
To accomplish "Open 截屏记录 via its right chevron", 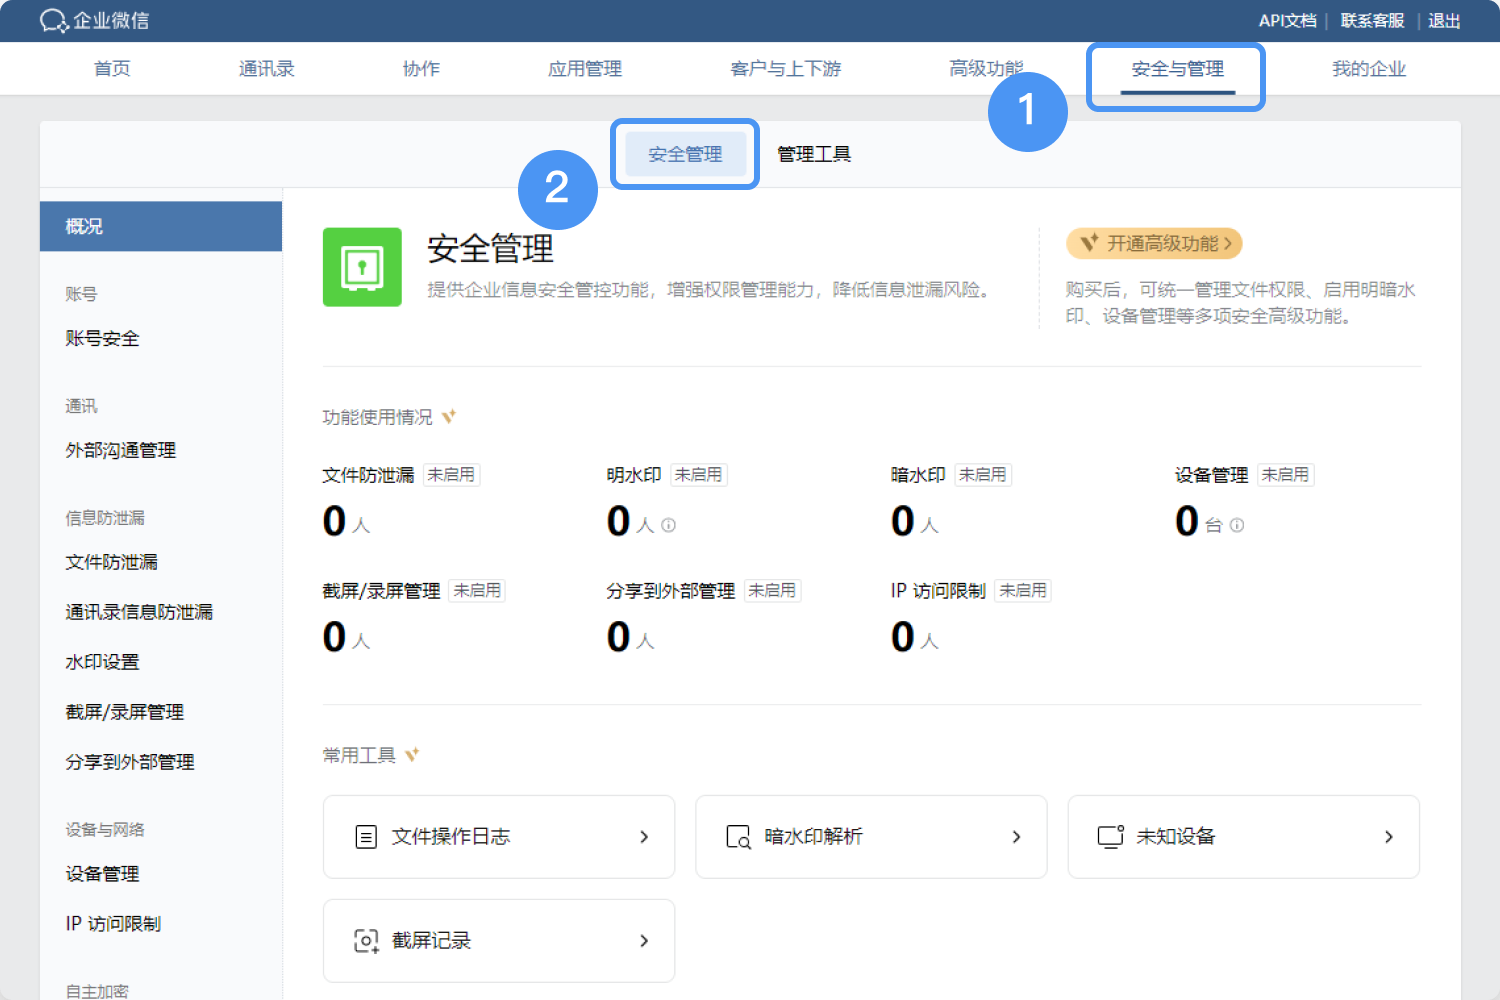I will [644, 941].
